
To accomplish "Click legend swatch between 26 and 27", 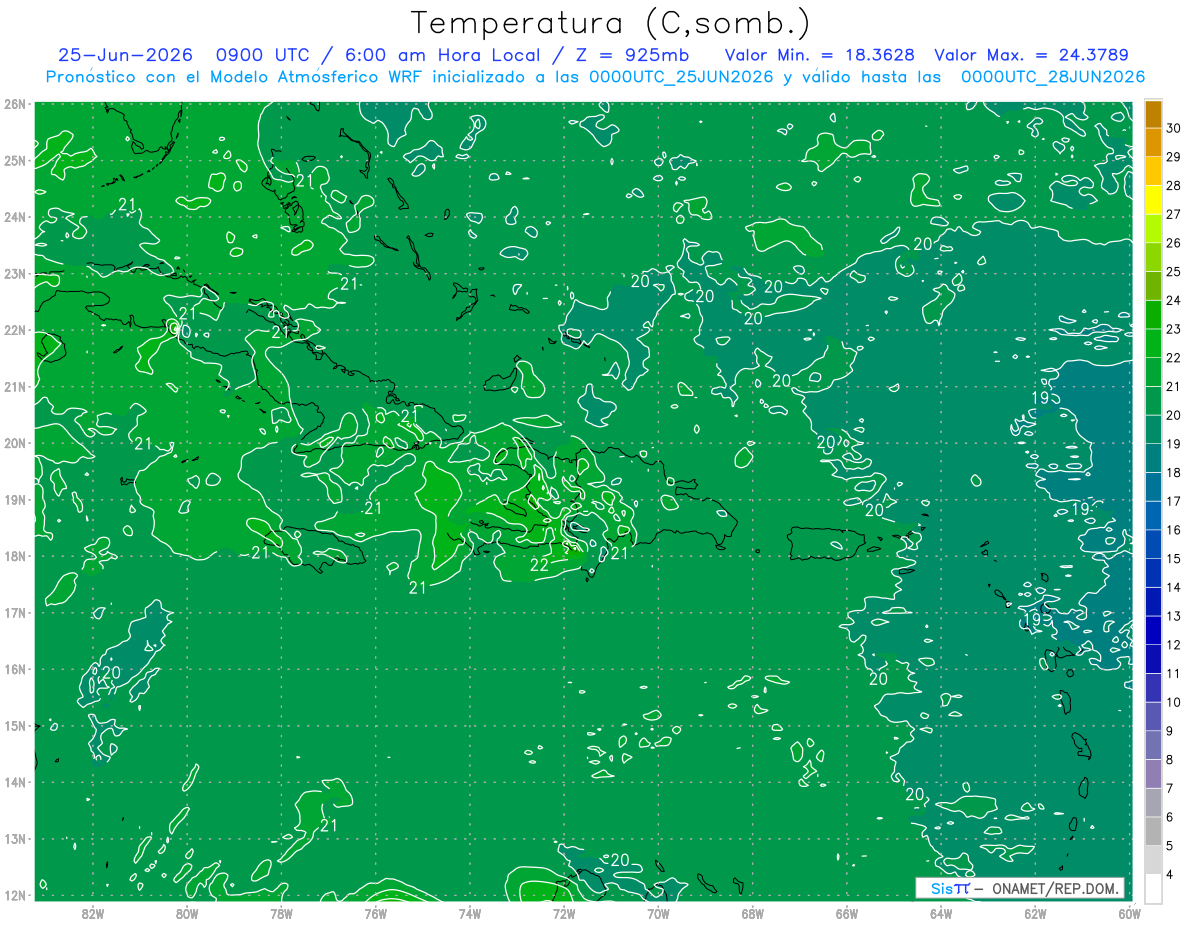I will tap(1153, 230).
